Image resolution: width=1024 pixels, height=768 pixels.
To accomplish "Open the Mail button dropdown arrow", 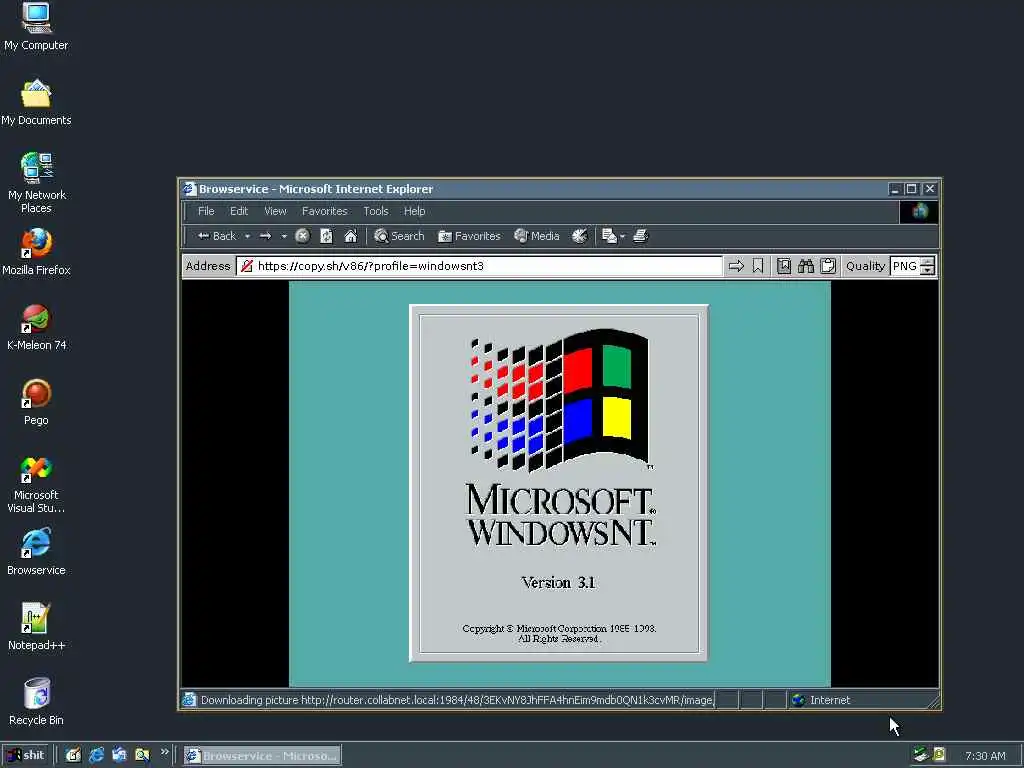I will click(x=622, y=236).
